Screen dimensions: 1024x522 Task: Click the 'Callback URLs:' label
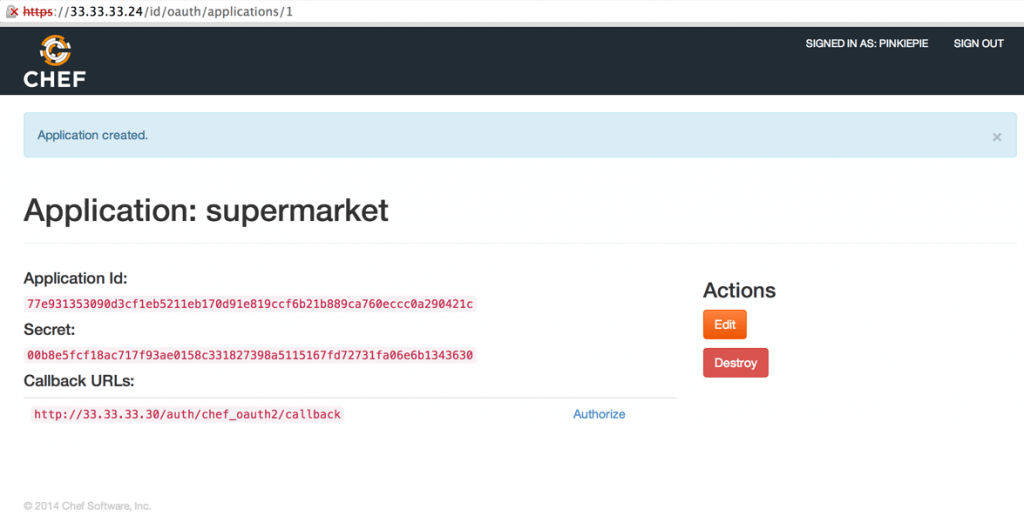(78, 381)
